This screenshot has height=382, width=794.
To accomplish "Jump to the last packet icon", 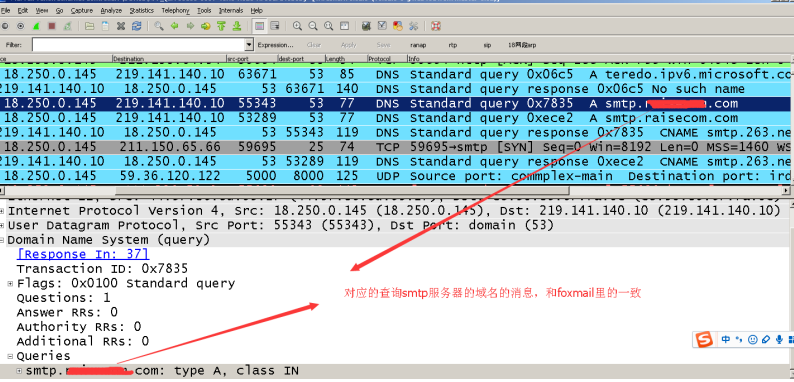I will click(x=236, y=26).
